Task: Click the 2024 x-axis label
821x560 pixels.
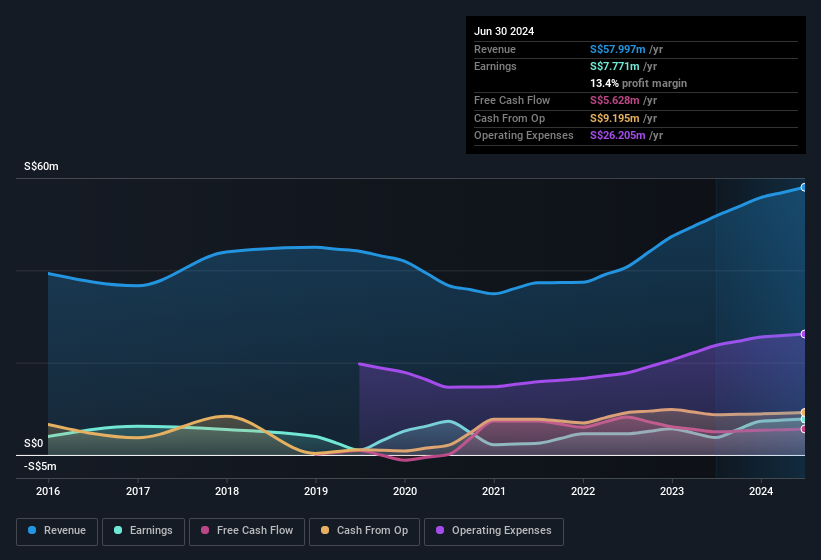Action: point(761,491)
